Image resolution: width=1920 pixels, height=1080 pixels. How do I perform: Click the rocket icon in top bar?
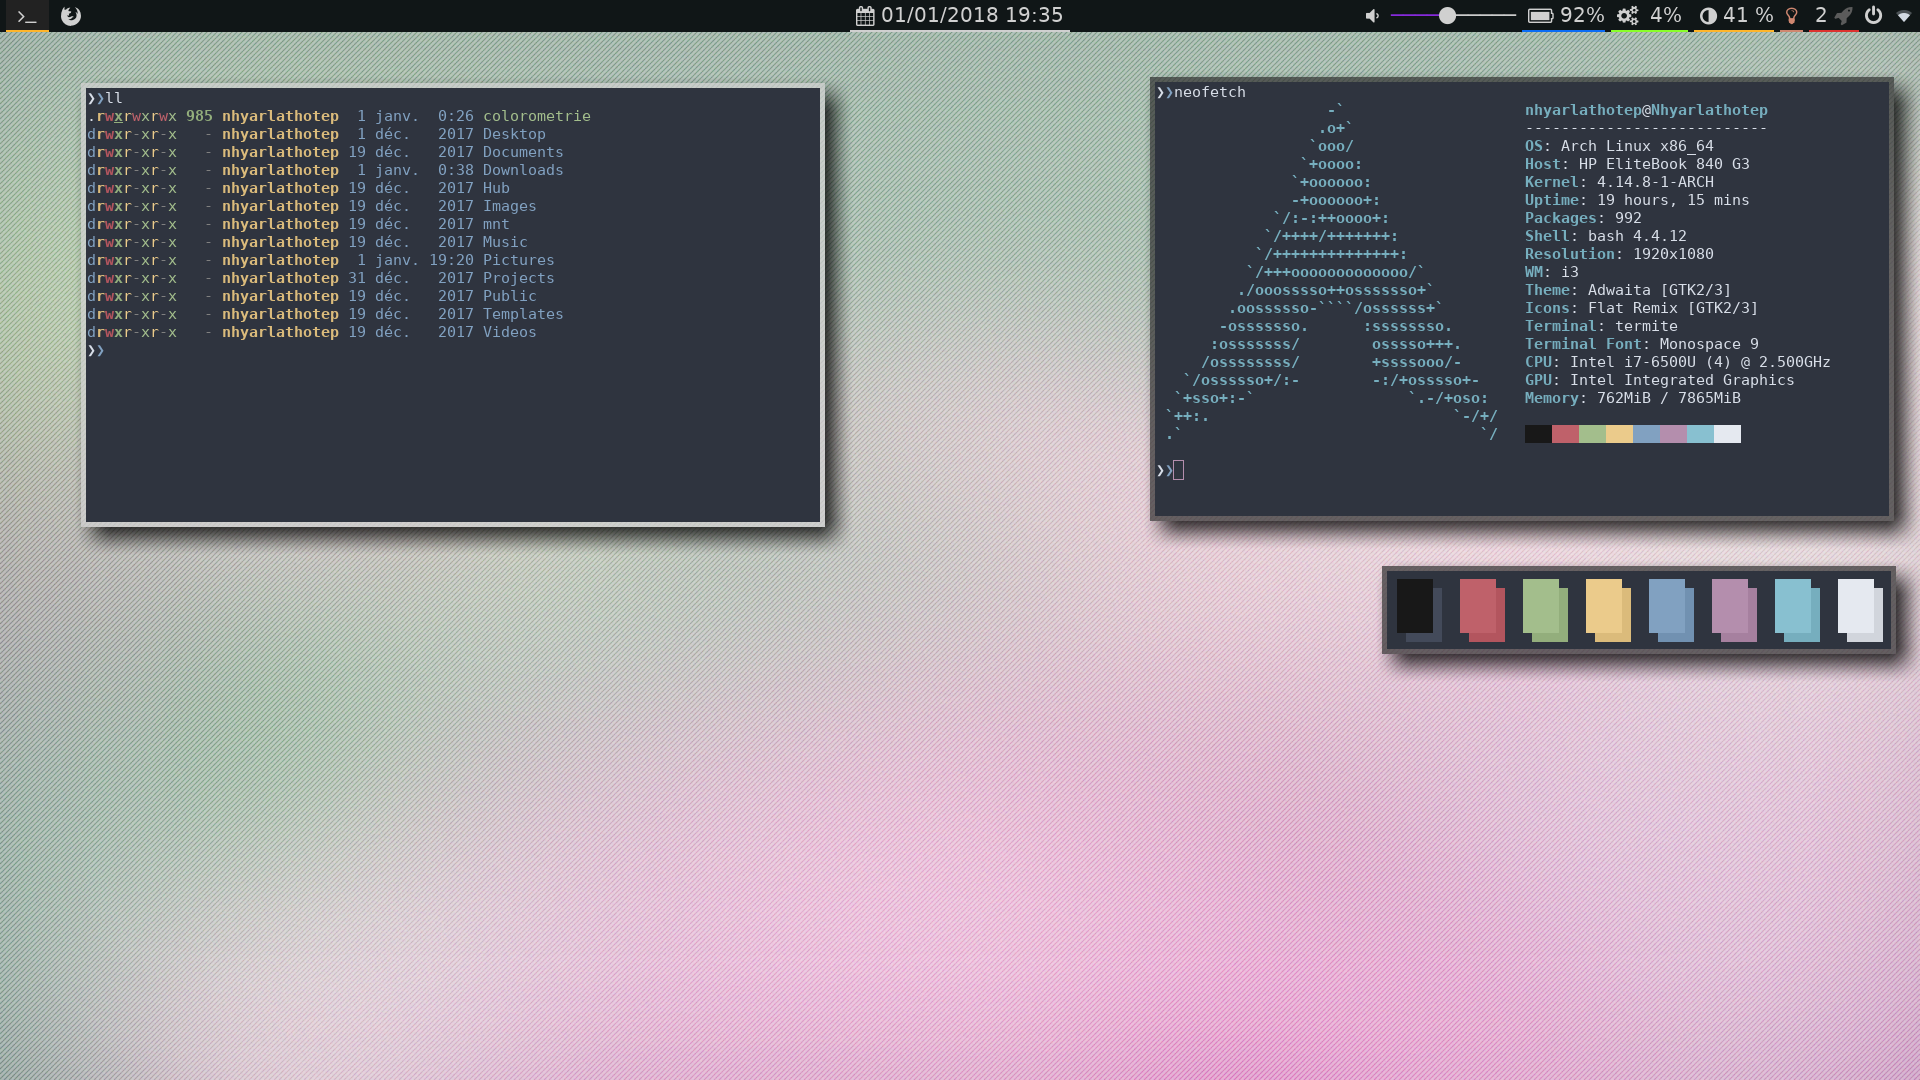pyautogui.click(x=1844, y=16)
